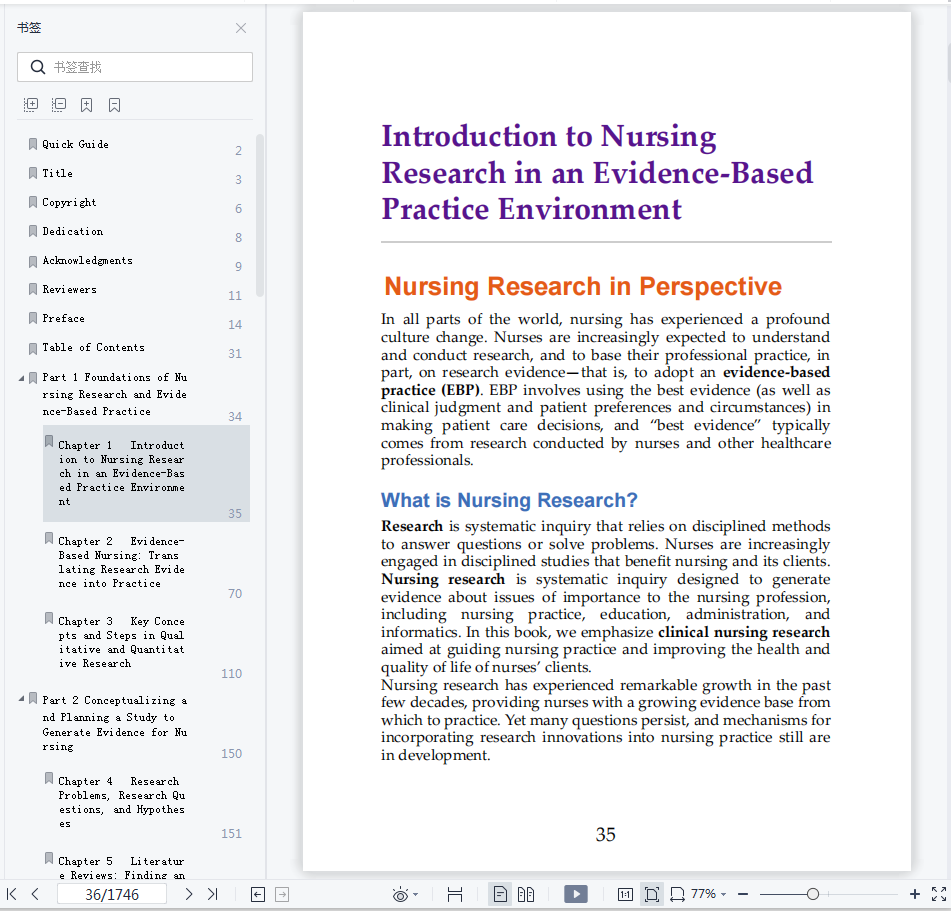
Task: Click the delete bookmark icon
Action: (x=115, y=105)
